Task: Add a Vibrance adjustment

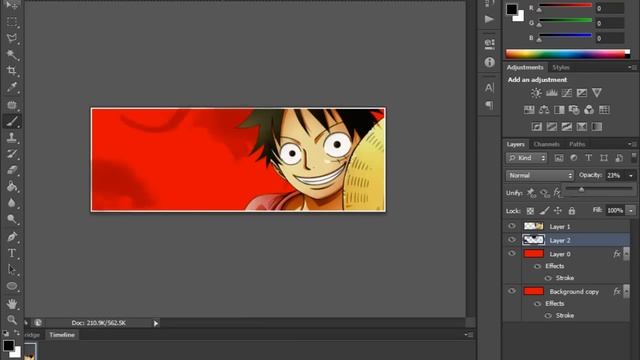Action: tap(597, 93)
